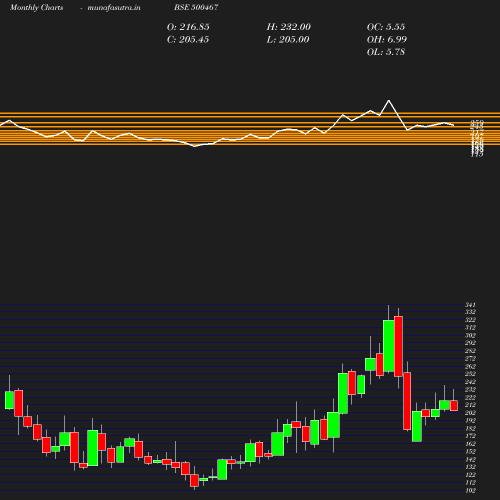The image size is (500, 500).
Task: Click the 142 price axis label
Action: (470, 459)
